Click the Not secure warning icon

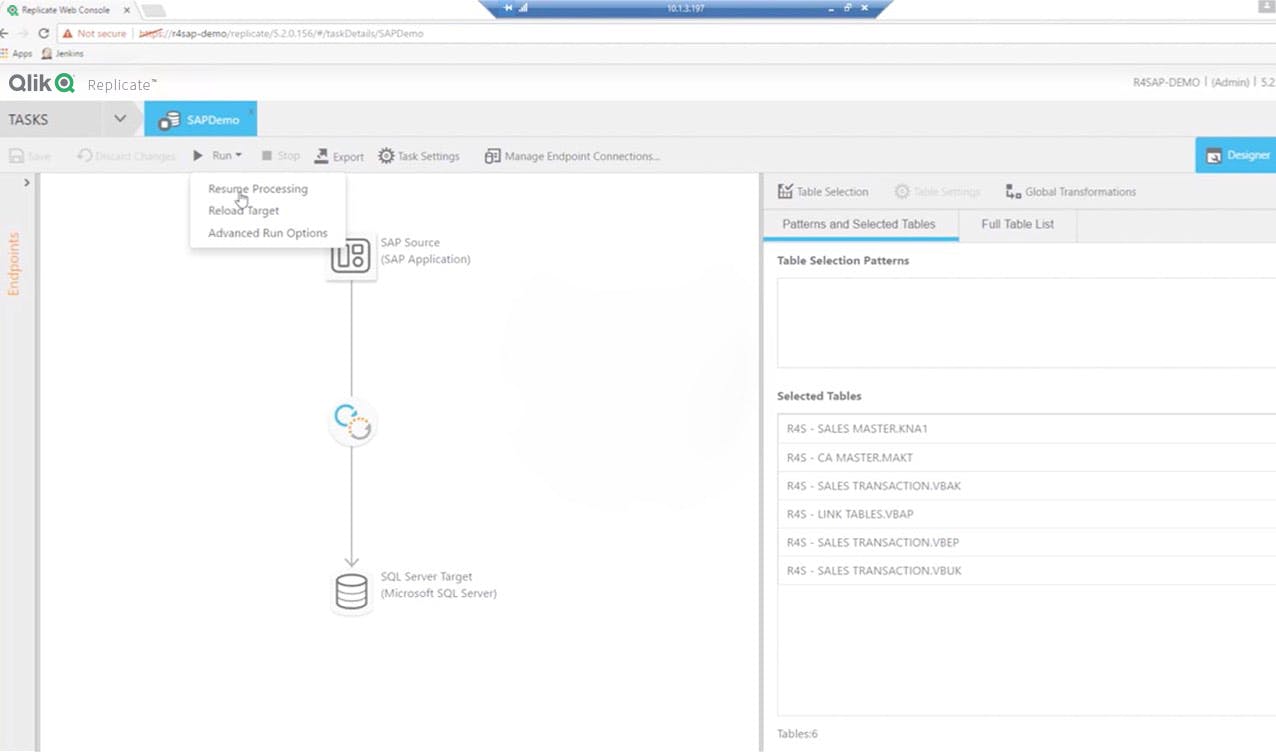pyautogui.click(x=68, y=33)
